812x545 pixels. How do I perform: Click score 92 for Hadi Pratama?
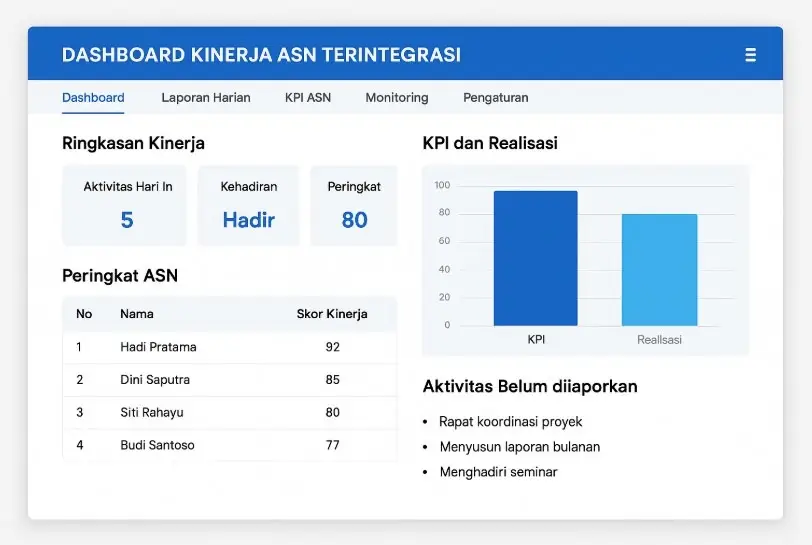point(332,347)
